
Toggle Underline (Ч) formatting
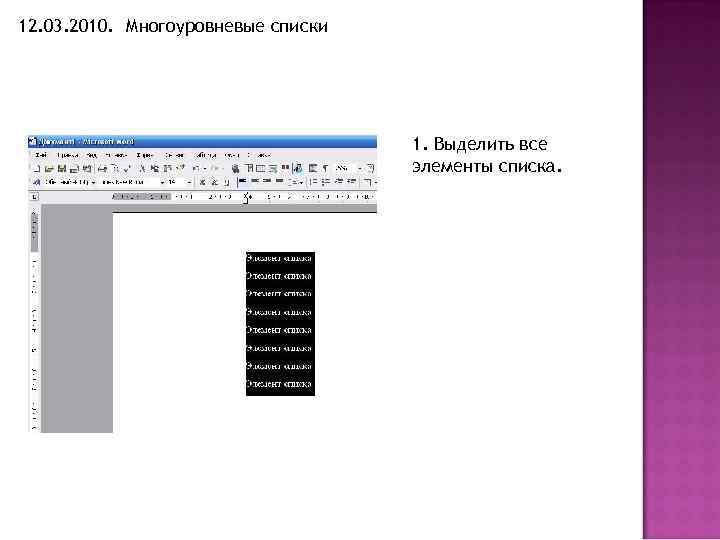tap(226, 182)
